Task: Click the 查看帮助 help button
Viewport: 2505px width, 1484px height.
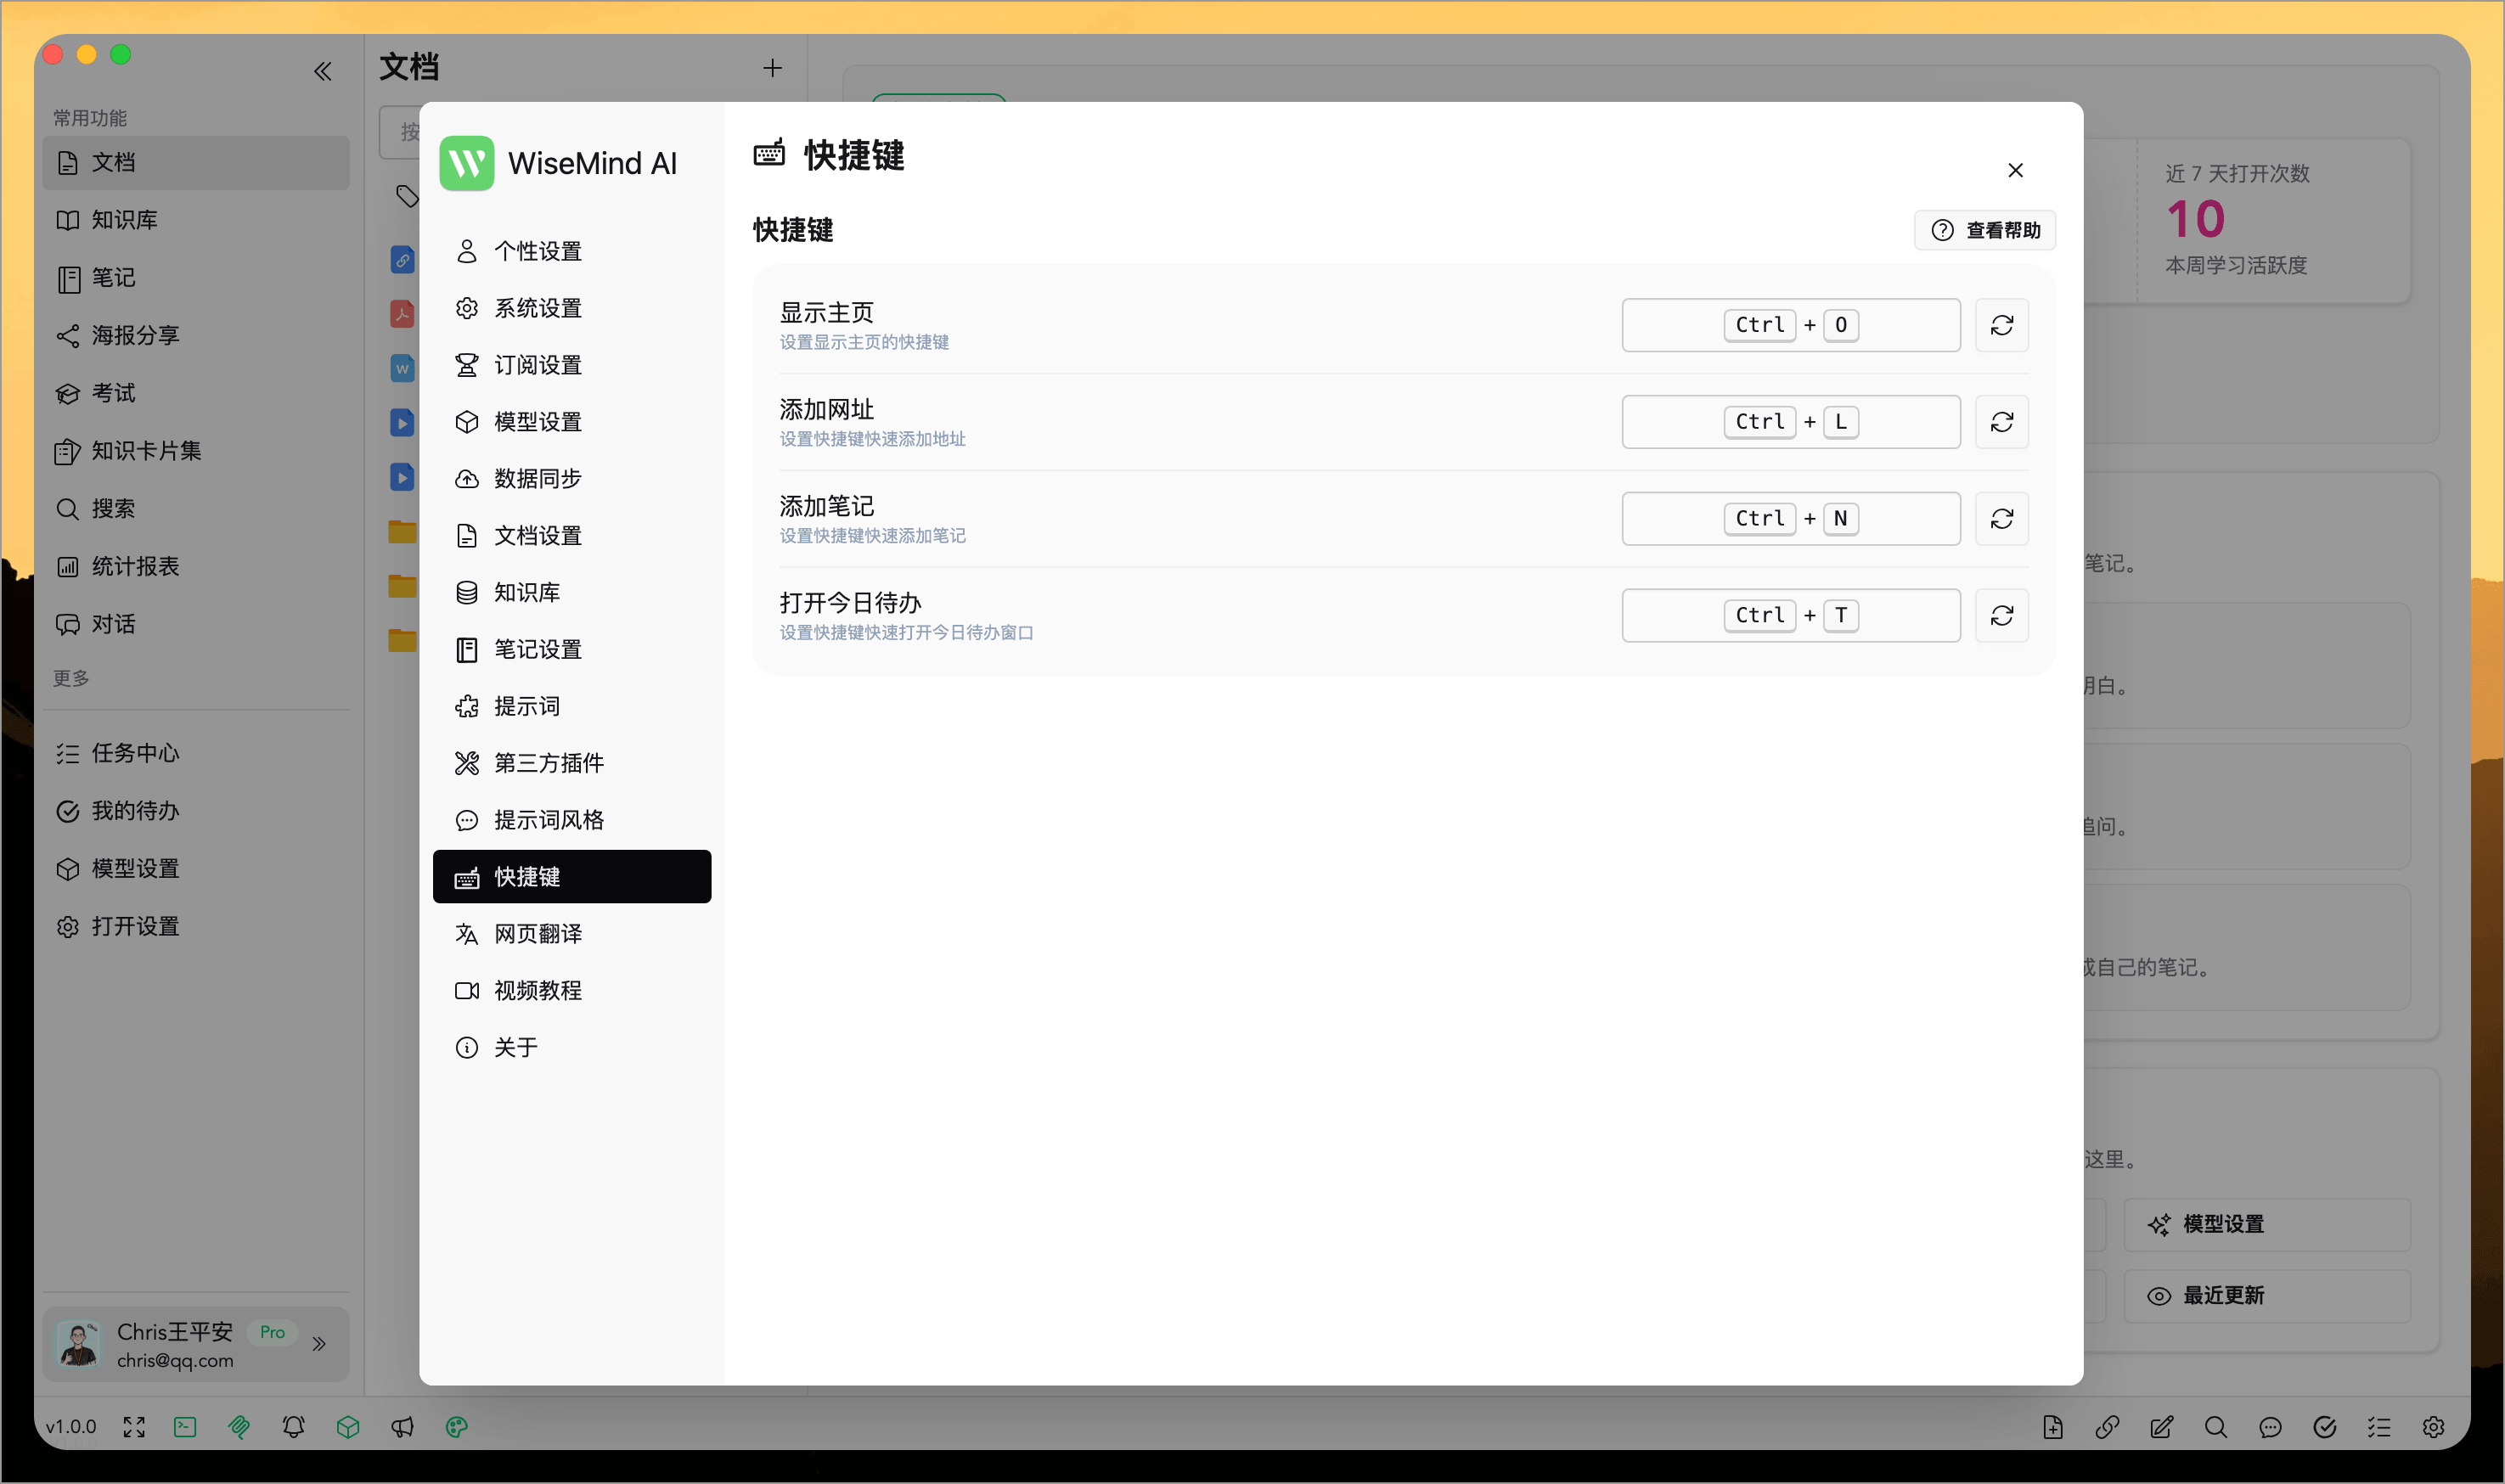Action: click(x=1984, y=230)
